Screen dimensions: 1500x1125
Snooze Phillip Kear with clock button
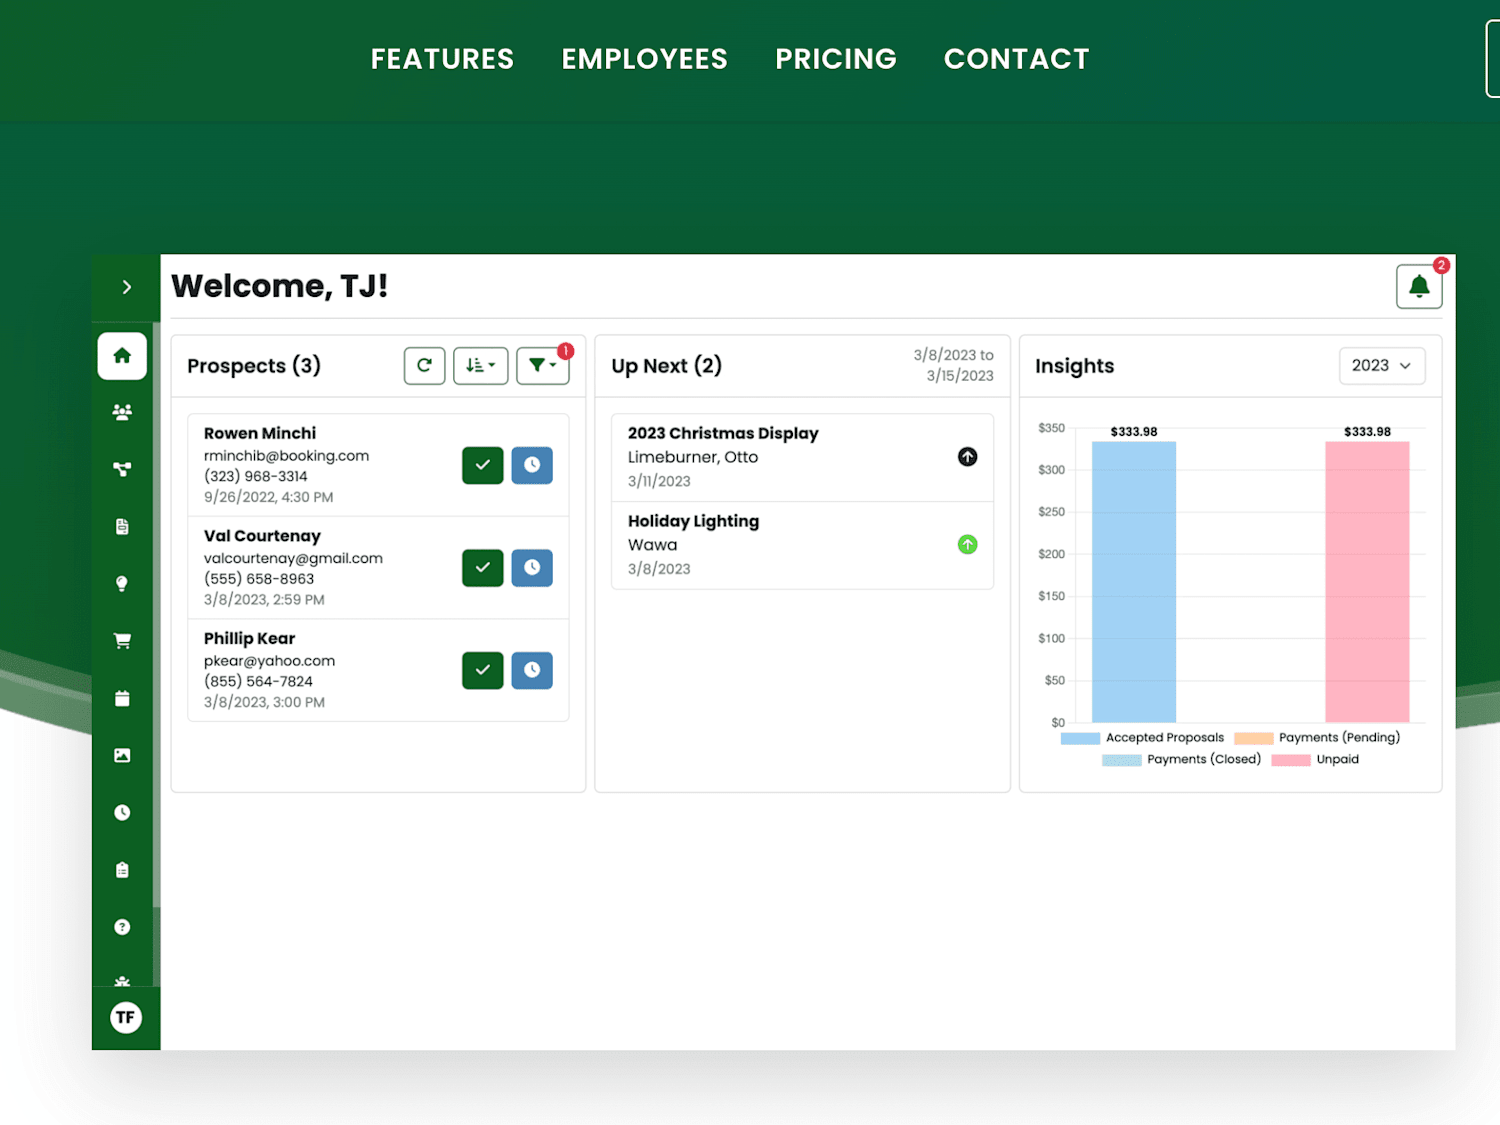(x=532, y=671)
